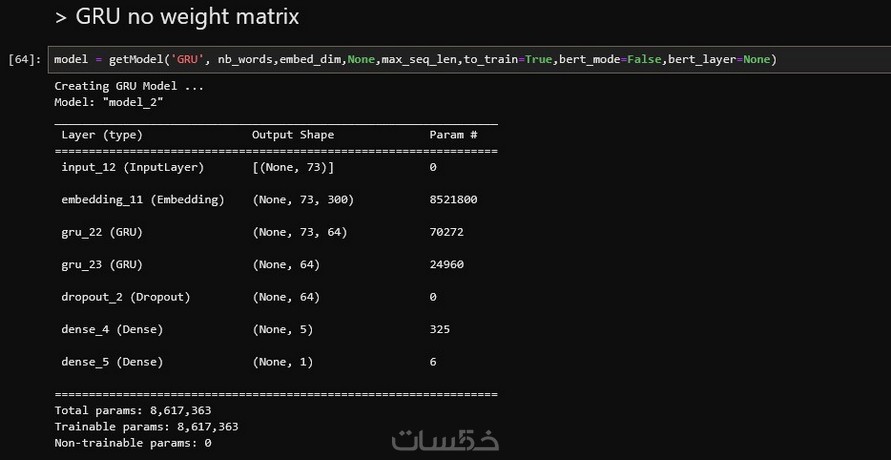The height and width of the screenshot is (460, 891).
Task: Click the 'GRU' string argument in code
Action: pyautogui.click(x=187, y=60)
